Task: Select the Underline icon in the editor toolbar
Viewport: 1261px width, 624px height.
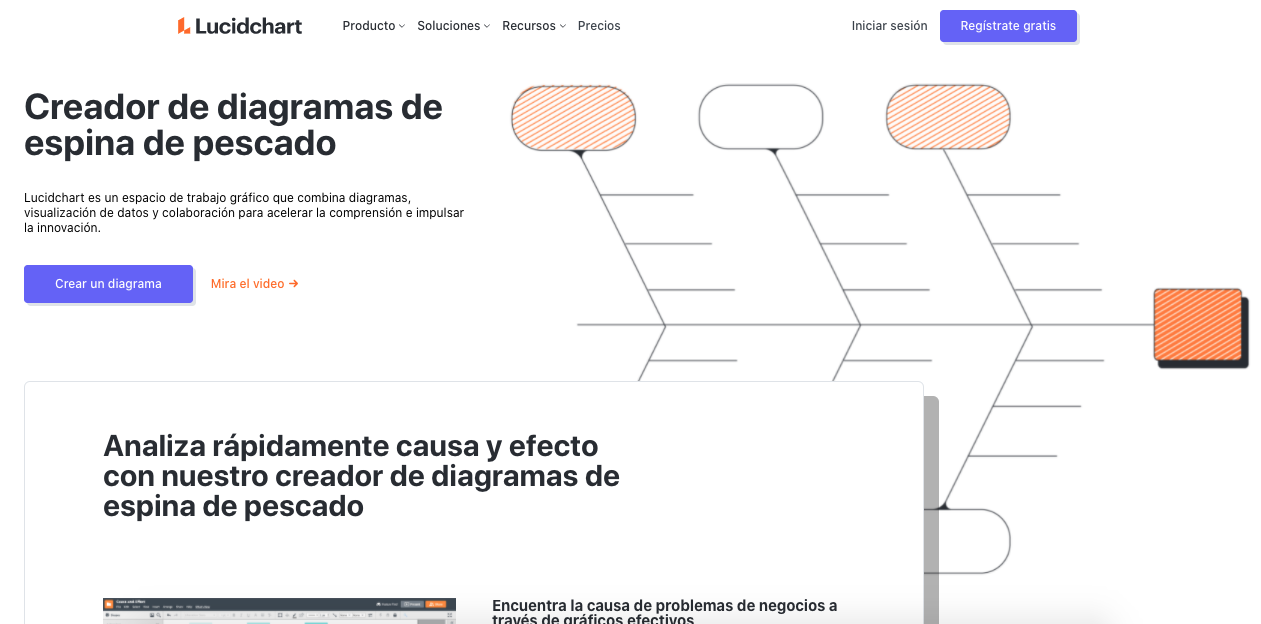Action: 248,615
